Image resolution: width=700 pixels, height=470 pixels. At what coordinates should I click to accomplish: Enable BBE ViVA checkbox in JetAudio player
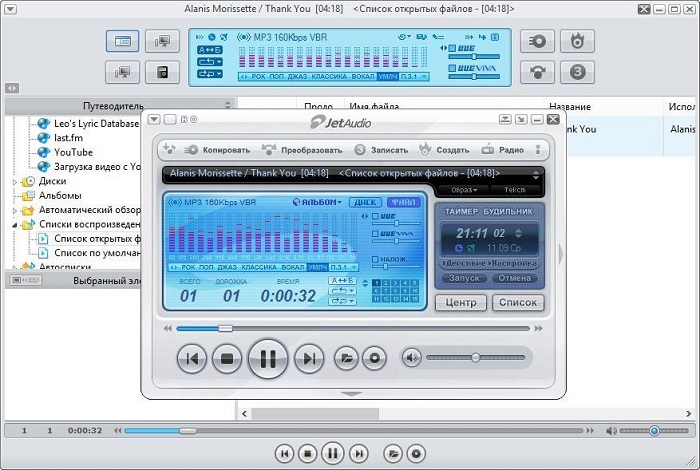(x=375, y=234)
